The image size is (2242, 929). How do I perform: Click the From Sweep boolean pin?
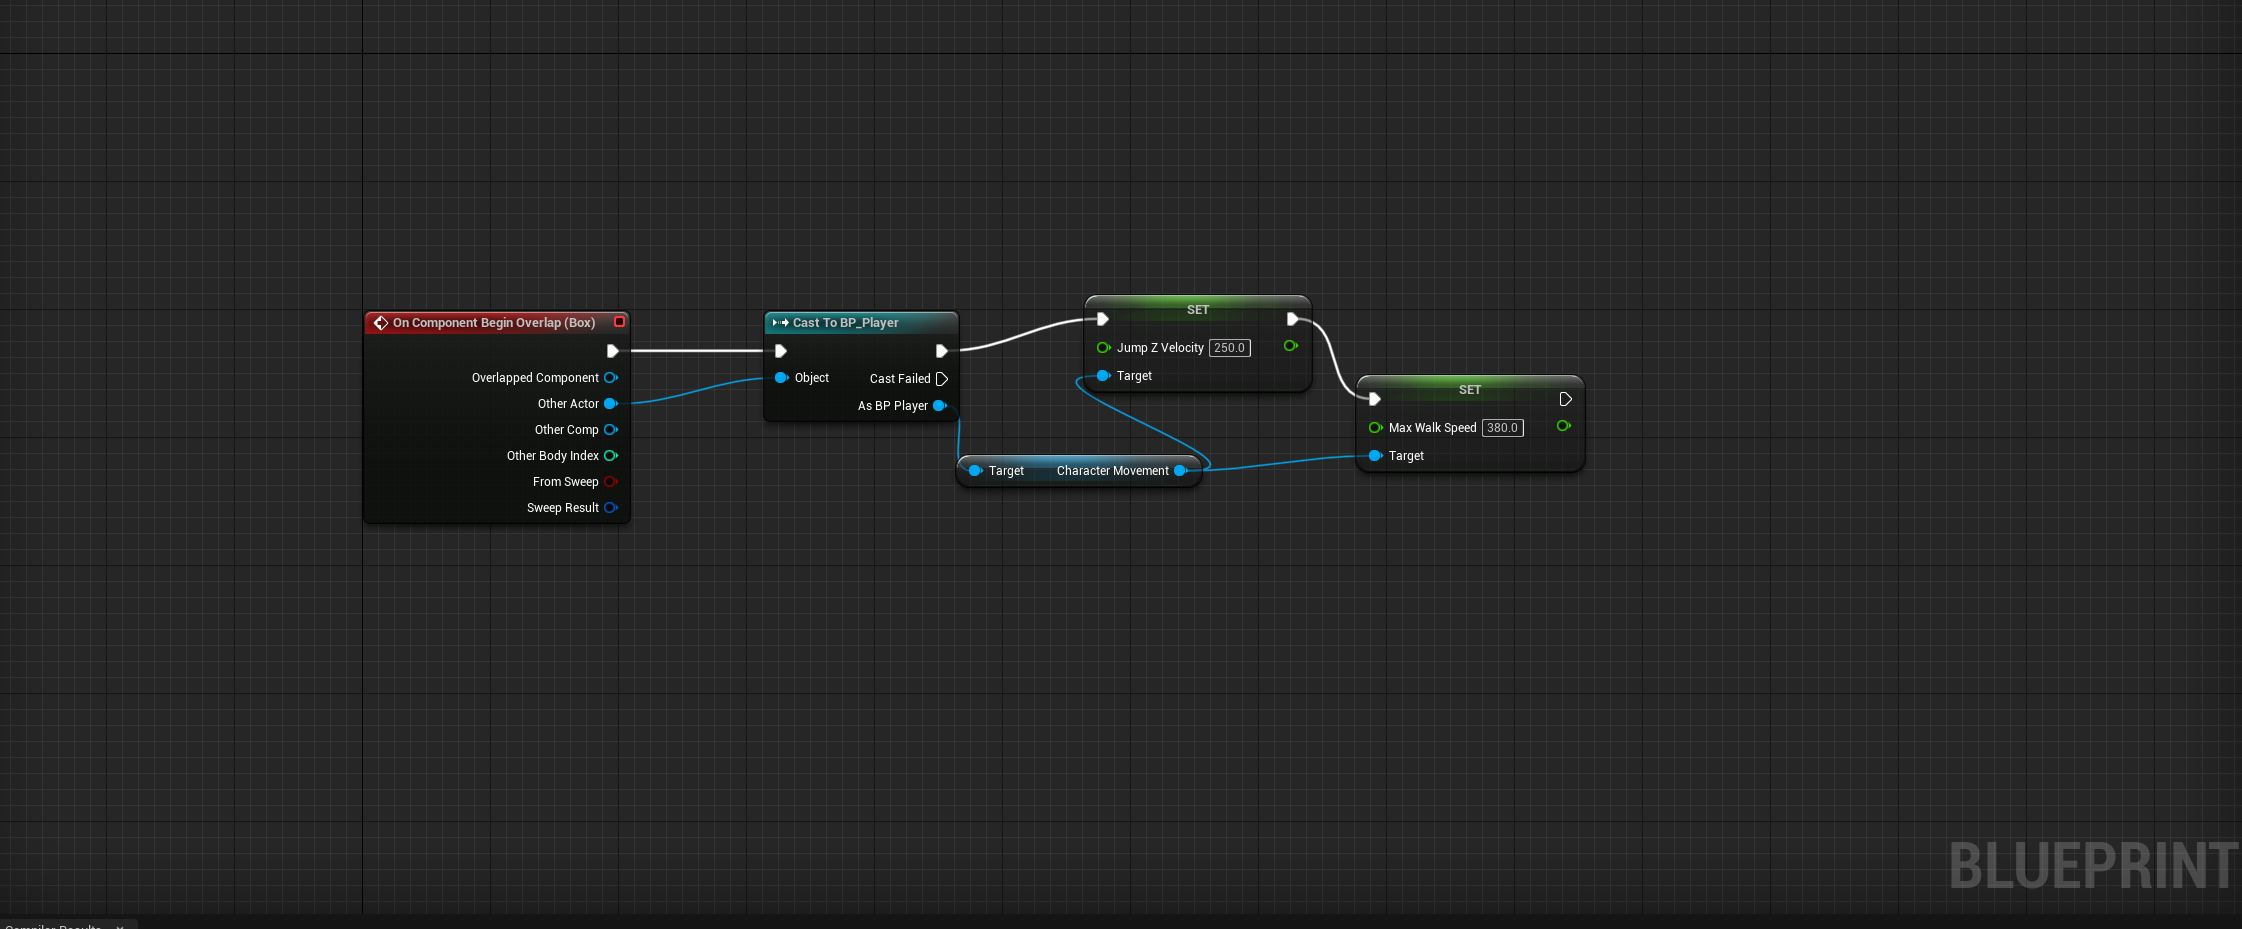click(610, 482)
